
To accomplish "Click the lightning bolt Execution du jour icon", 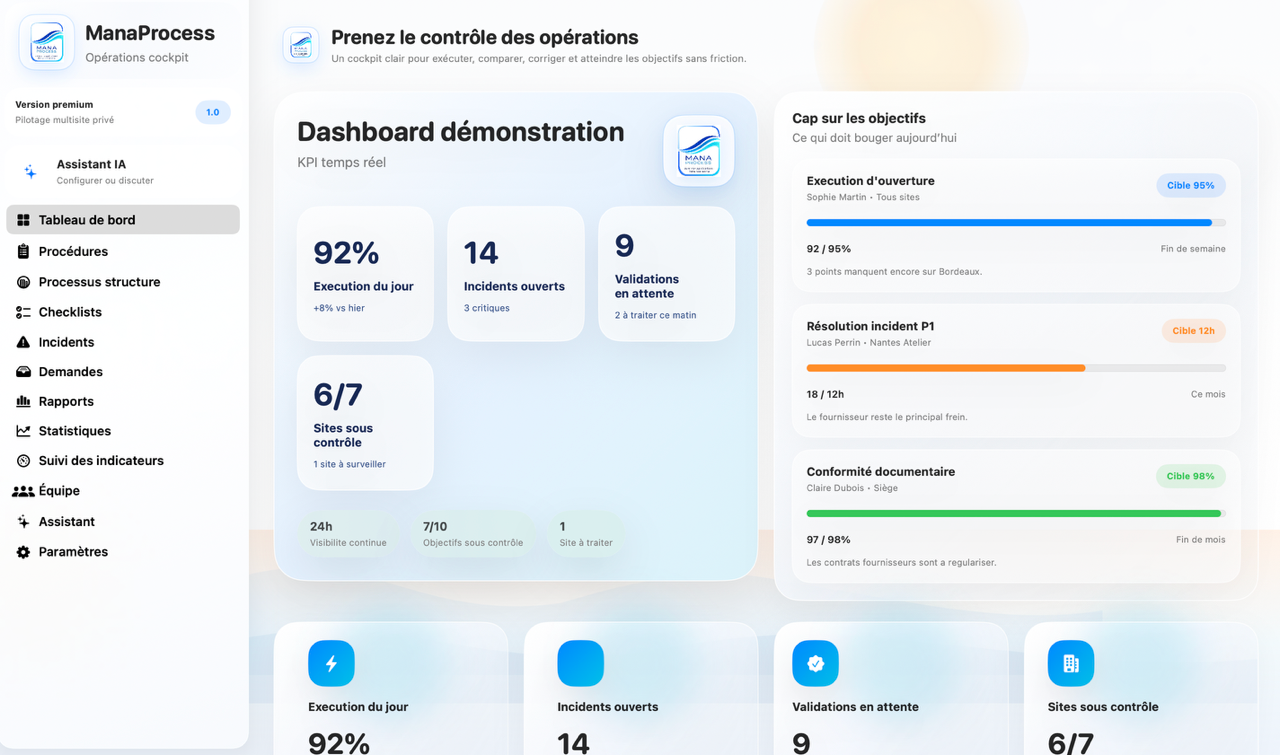I will point(331,663).
